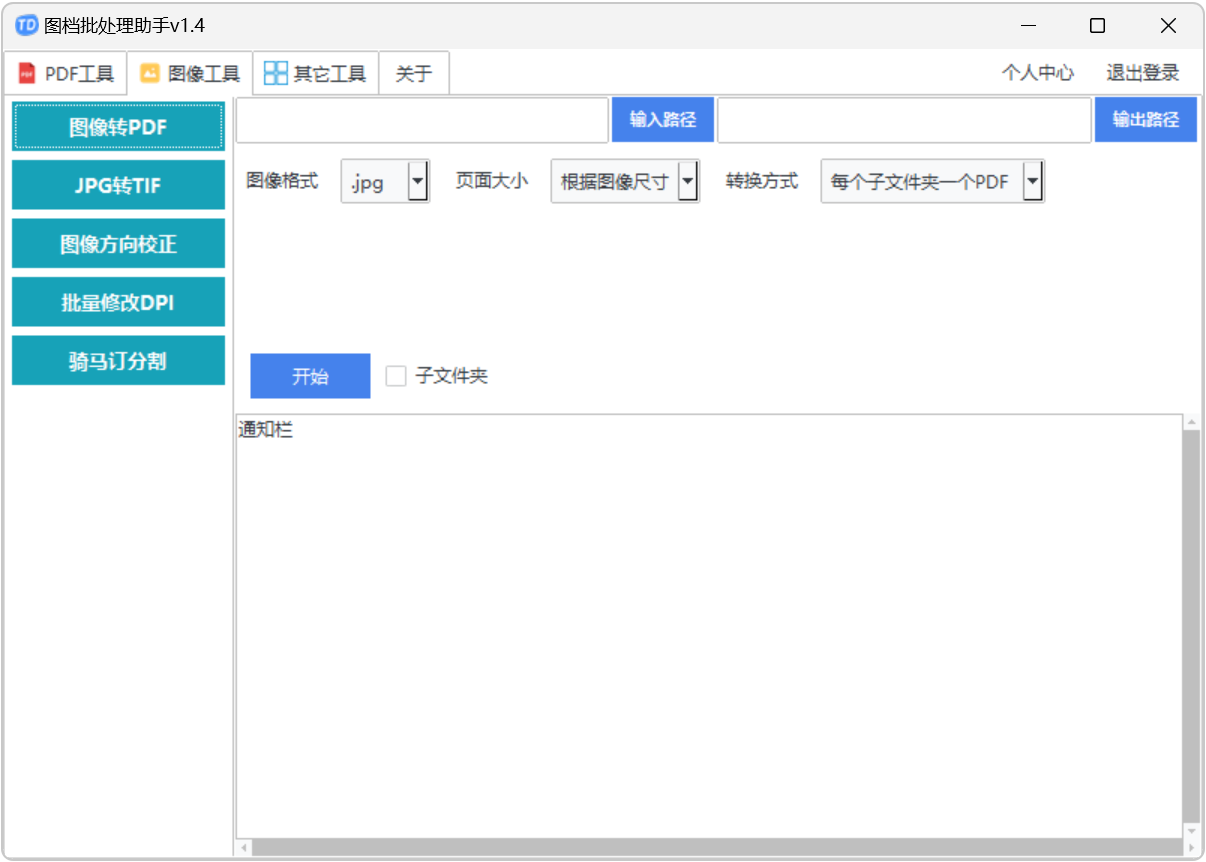Toggle the 子文件夹 checkbox
The height and width of the screenshot is (862, 1206).
396,376
